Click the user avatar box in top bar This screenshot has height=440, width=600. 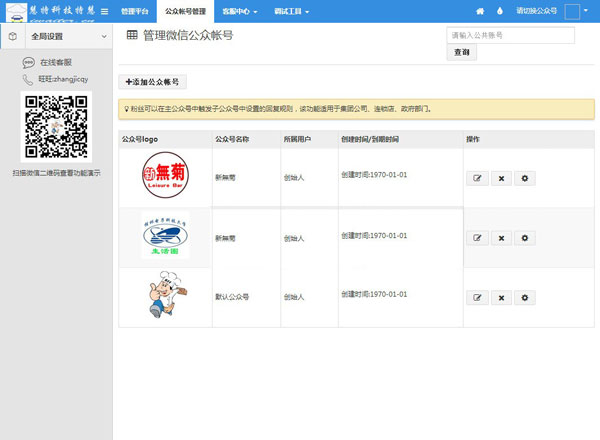tap(572, 11)
